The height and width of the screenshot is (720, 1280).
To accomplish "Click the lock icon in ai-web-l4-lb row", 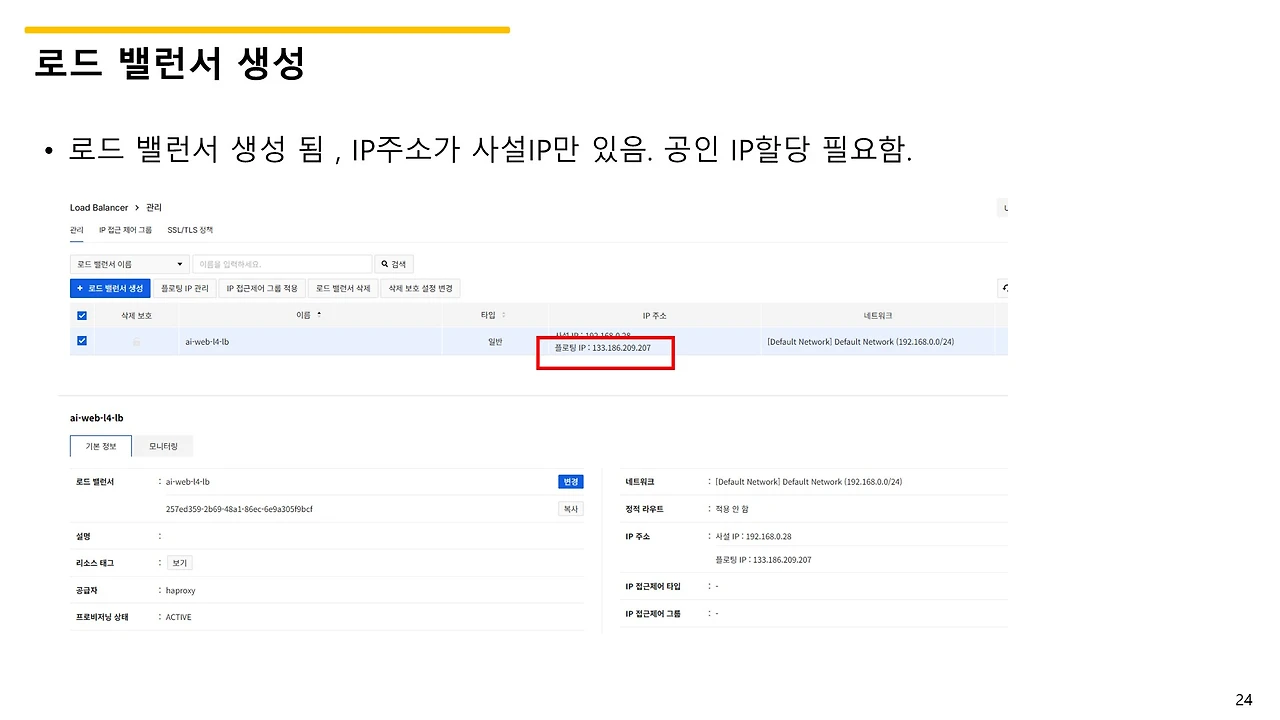I will (x=137, y=342).
